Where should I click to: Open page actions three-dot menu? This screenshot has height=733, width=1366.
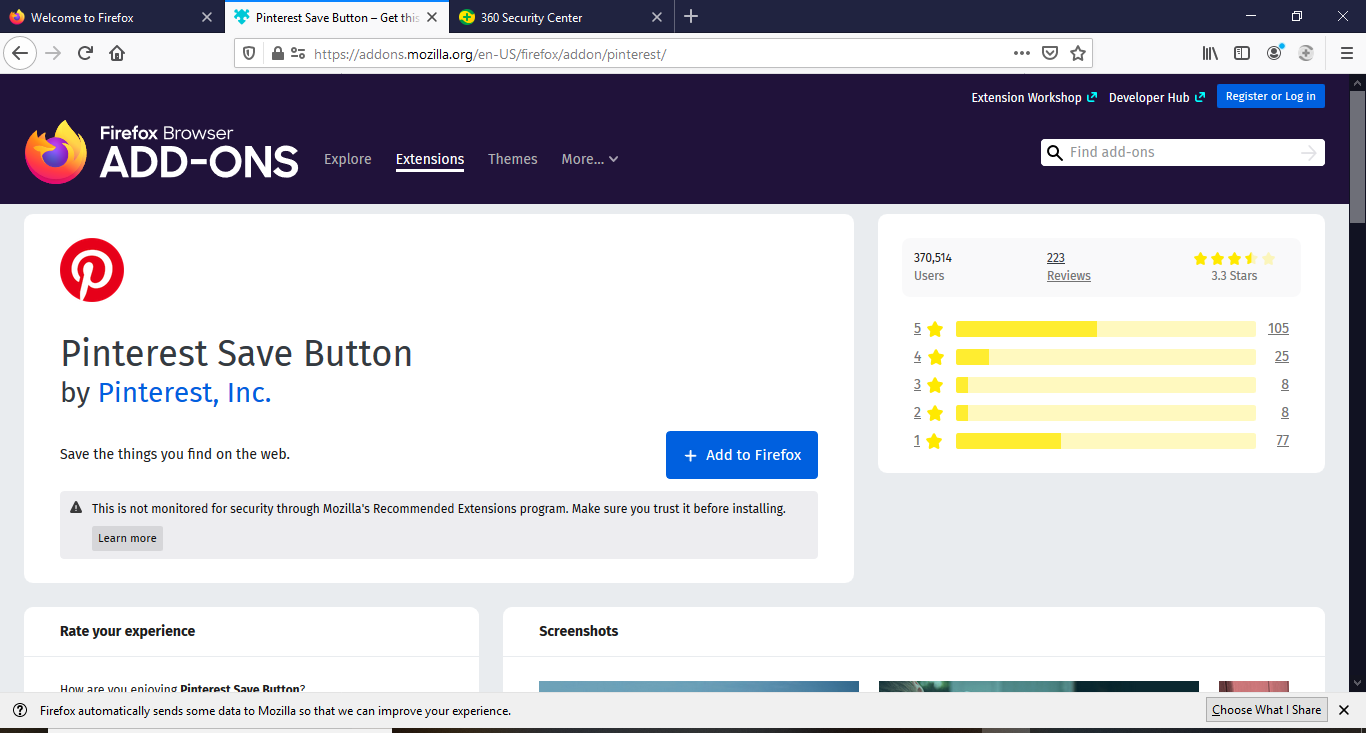point(1021,54)
